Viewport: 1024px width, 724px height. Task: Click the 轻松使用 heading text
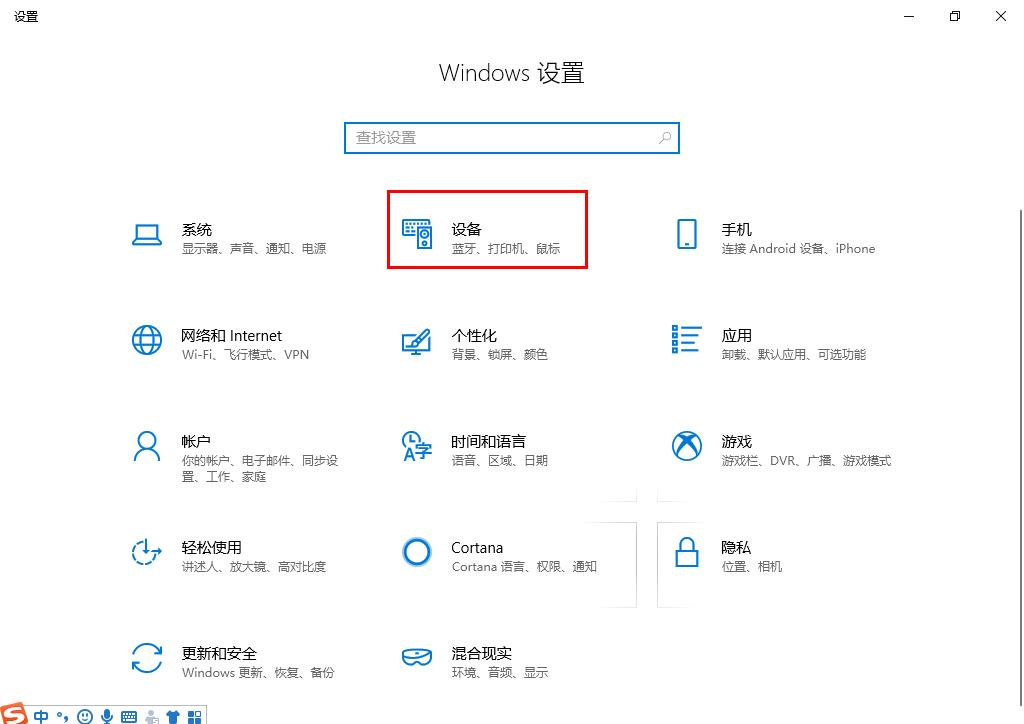(212, 547)
